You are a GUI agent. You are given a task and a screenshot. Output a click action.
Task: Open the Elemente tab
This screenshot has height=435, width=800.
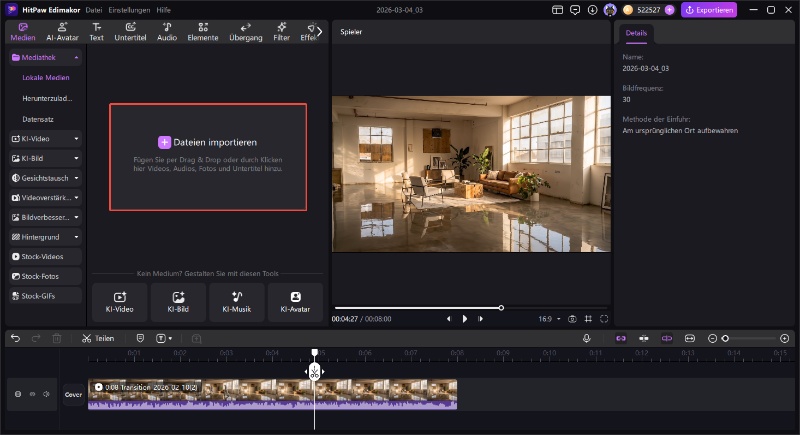coord(203,32)
